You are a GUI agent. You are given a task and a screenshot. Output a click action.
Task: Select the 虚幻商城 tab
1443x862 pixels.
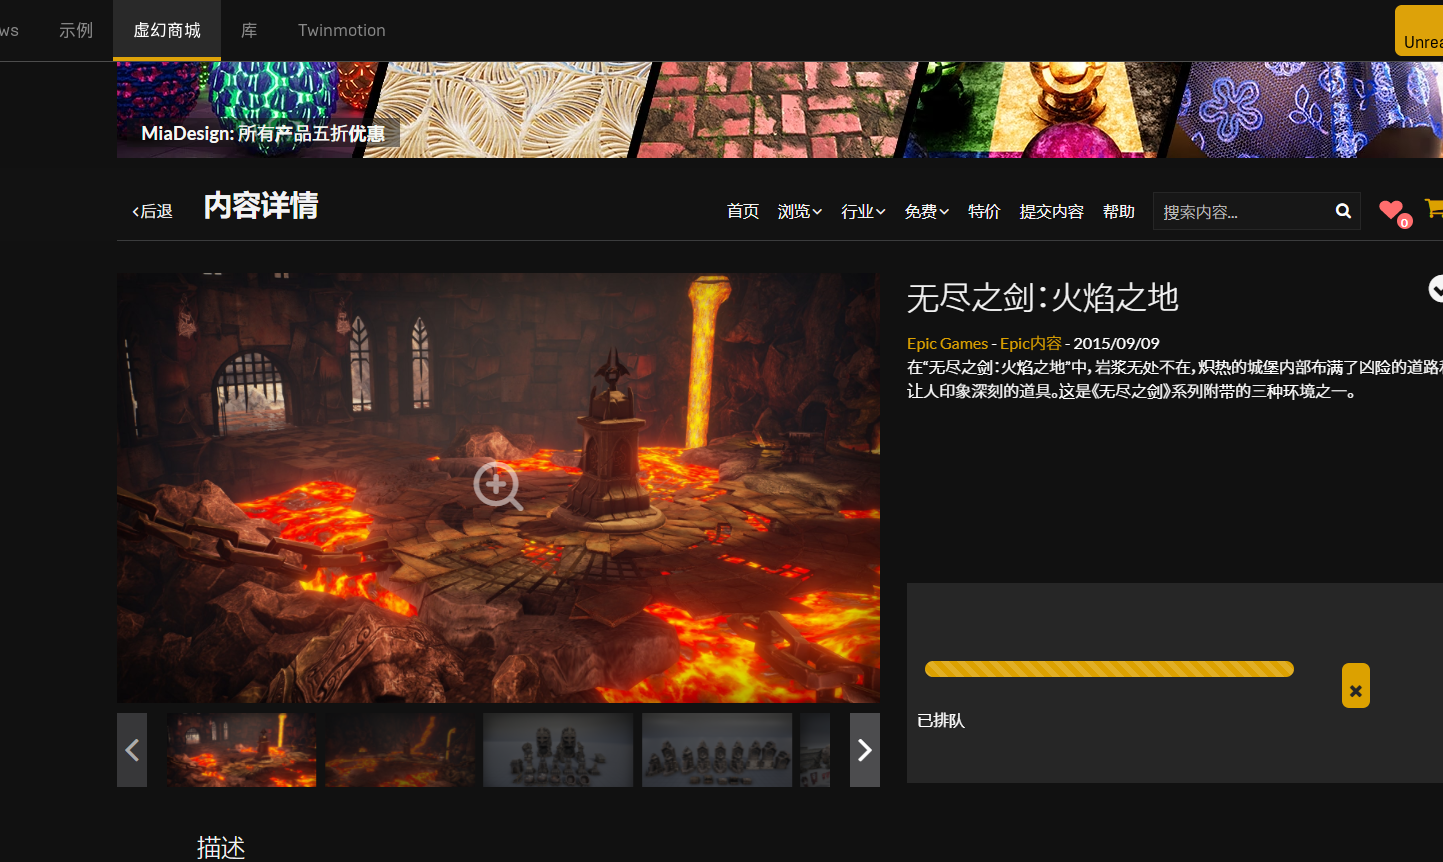(x=167, y=30)
